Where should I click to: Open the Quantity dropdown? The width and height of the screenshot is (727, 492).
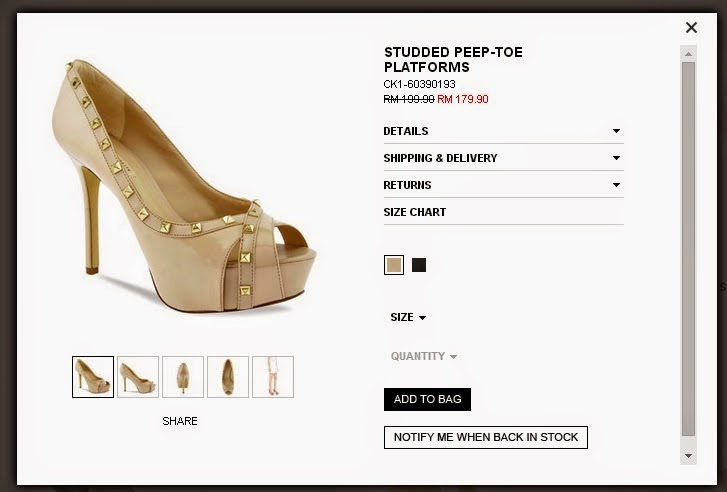click(424, 357)
